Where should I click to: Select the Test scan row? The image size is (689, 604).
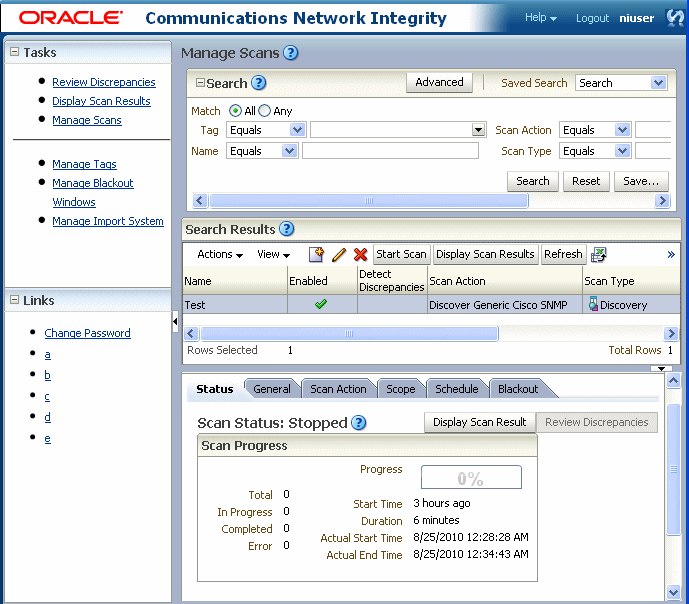point(431,304)
